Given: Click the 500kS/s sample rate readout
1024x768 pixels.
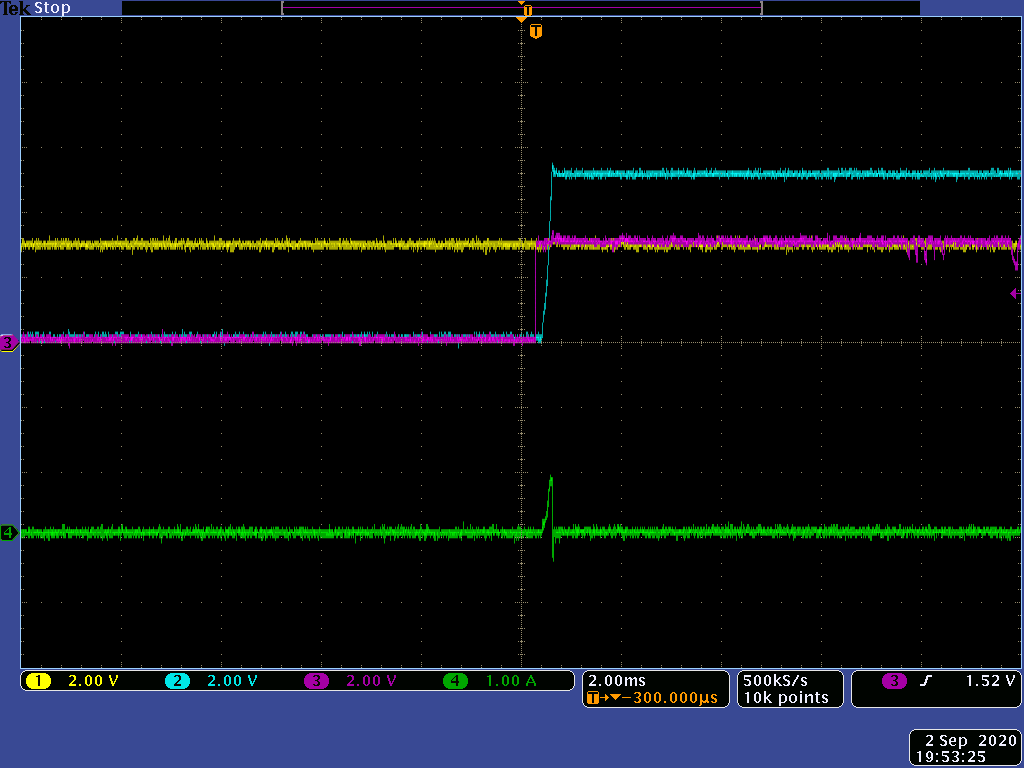Looking at the screenshot, I should tap(775, 681).
